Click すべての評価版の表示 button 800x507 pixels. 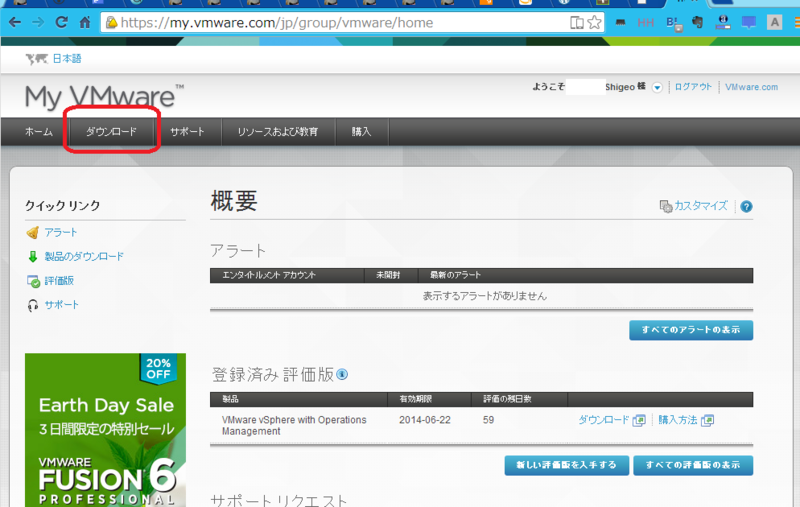click(693, 465)
